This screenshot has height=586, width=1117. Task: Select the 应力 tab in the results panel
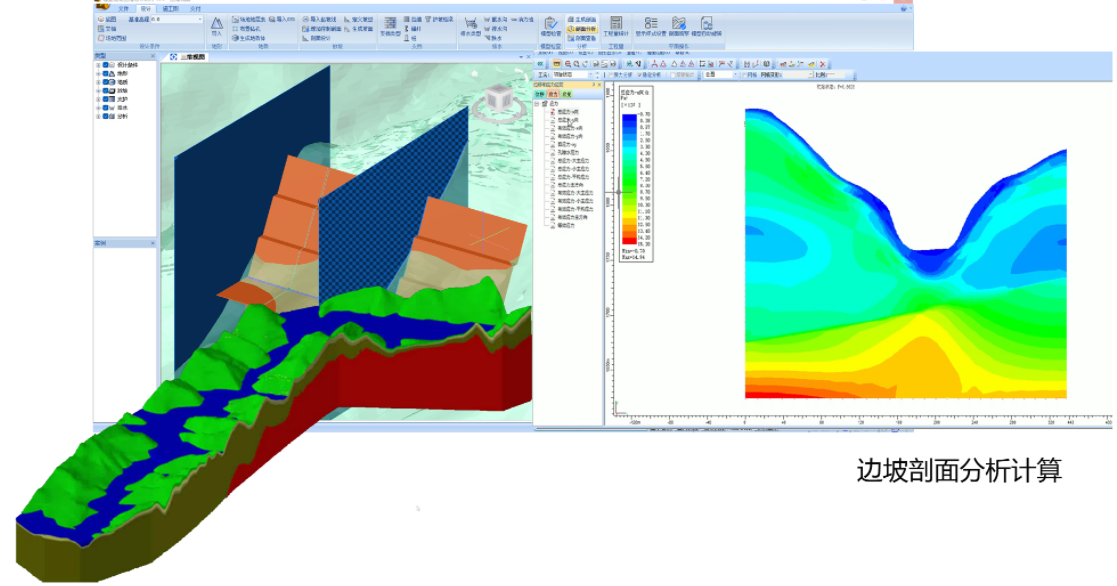click(x=552, y=94)
